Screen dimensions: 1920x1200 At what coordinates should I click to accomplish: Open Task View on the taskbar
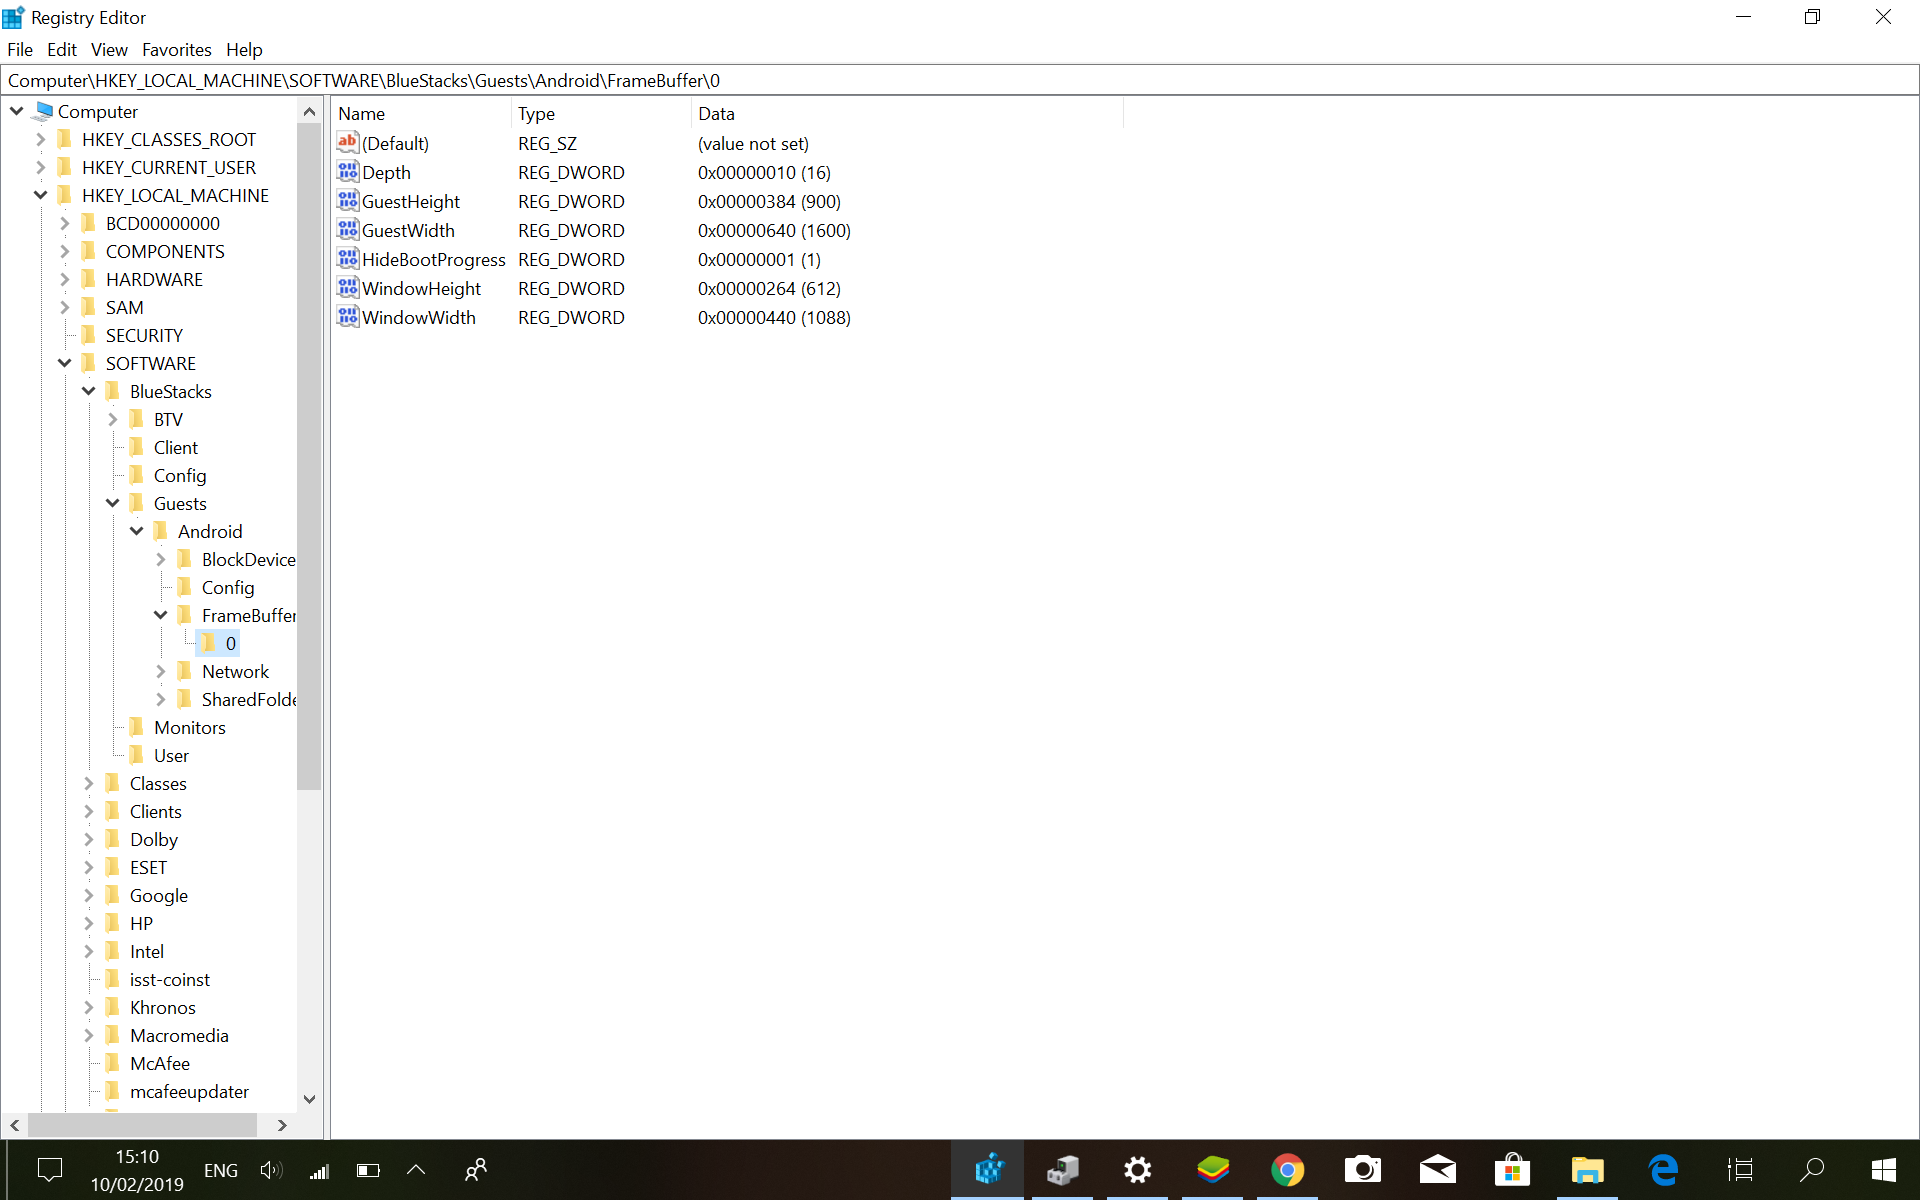tap(1740, 1169)
